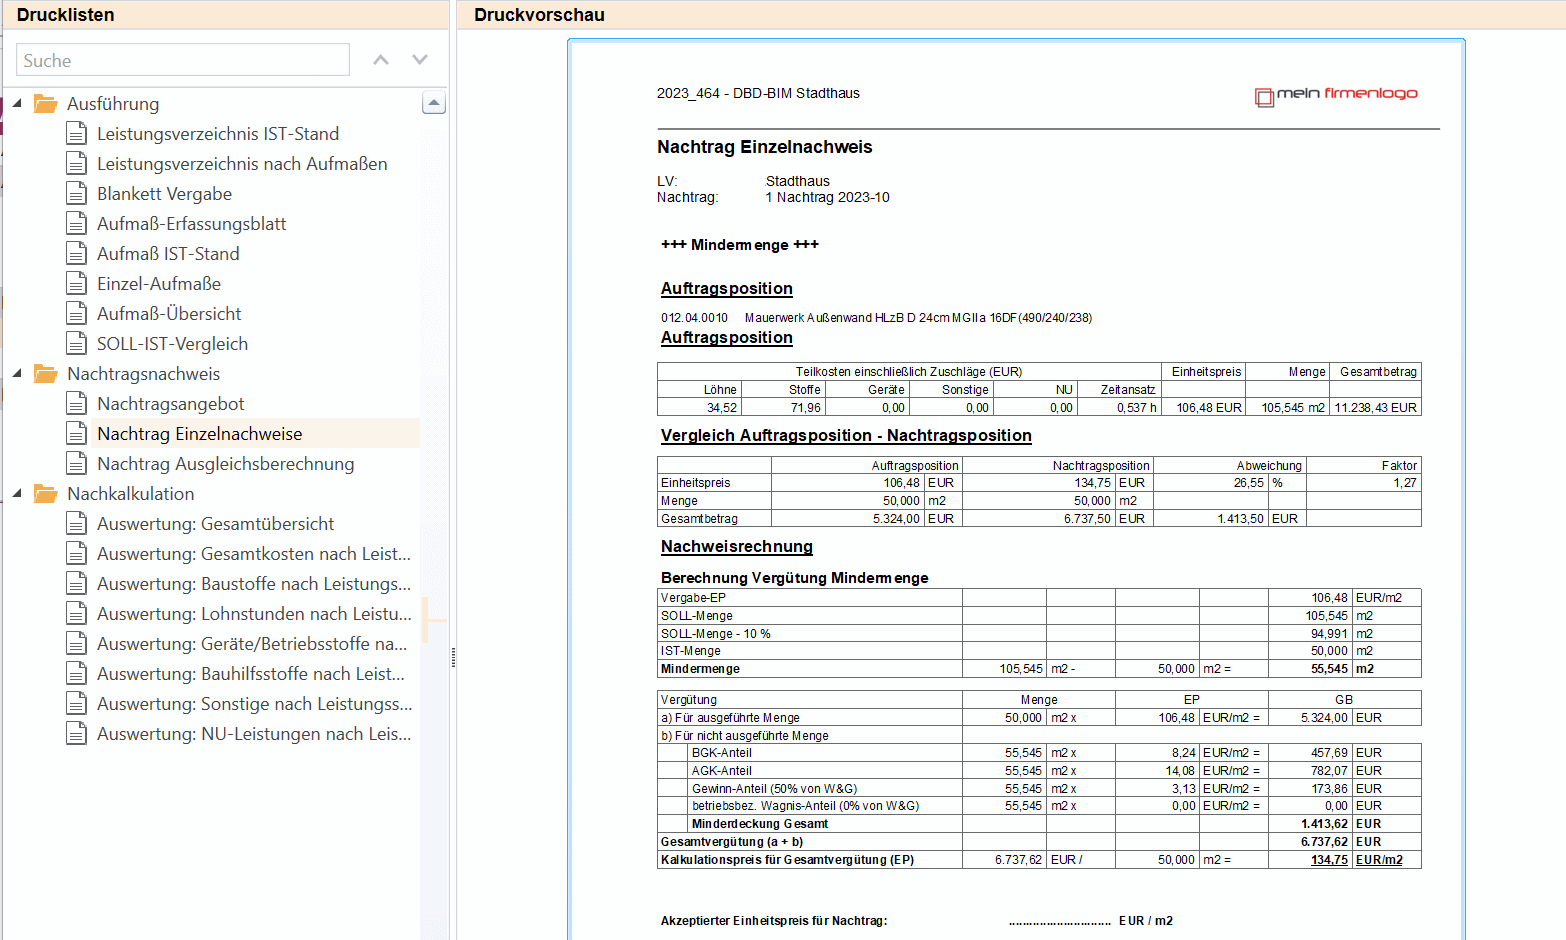The width and height of the screenshot is (1566, 940).
Task: Click document icon beside Einzel-Aufmaße
Action: click(x=76, y=283)
